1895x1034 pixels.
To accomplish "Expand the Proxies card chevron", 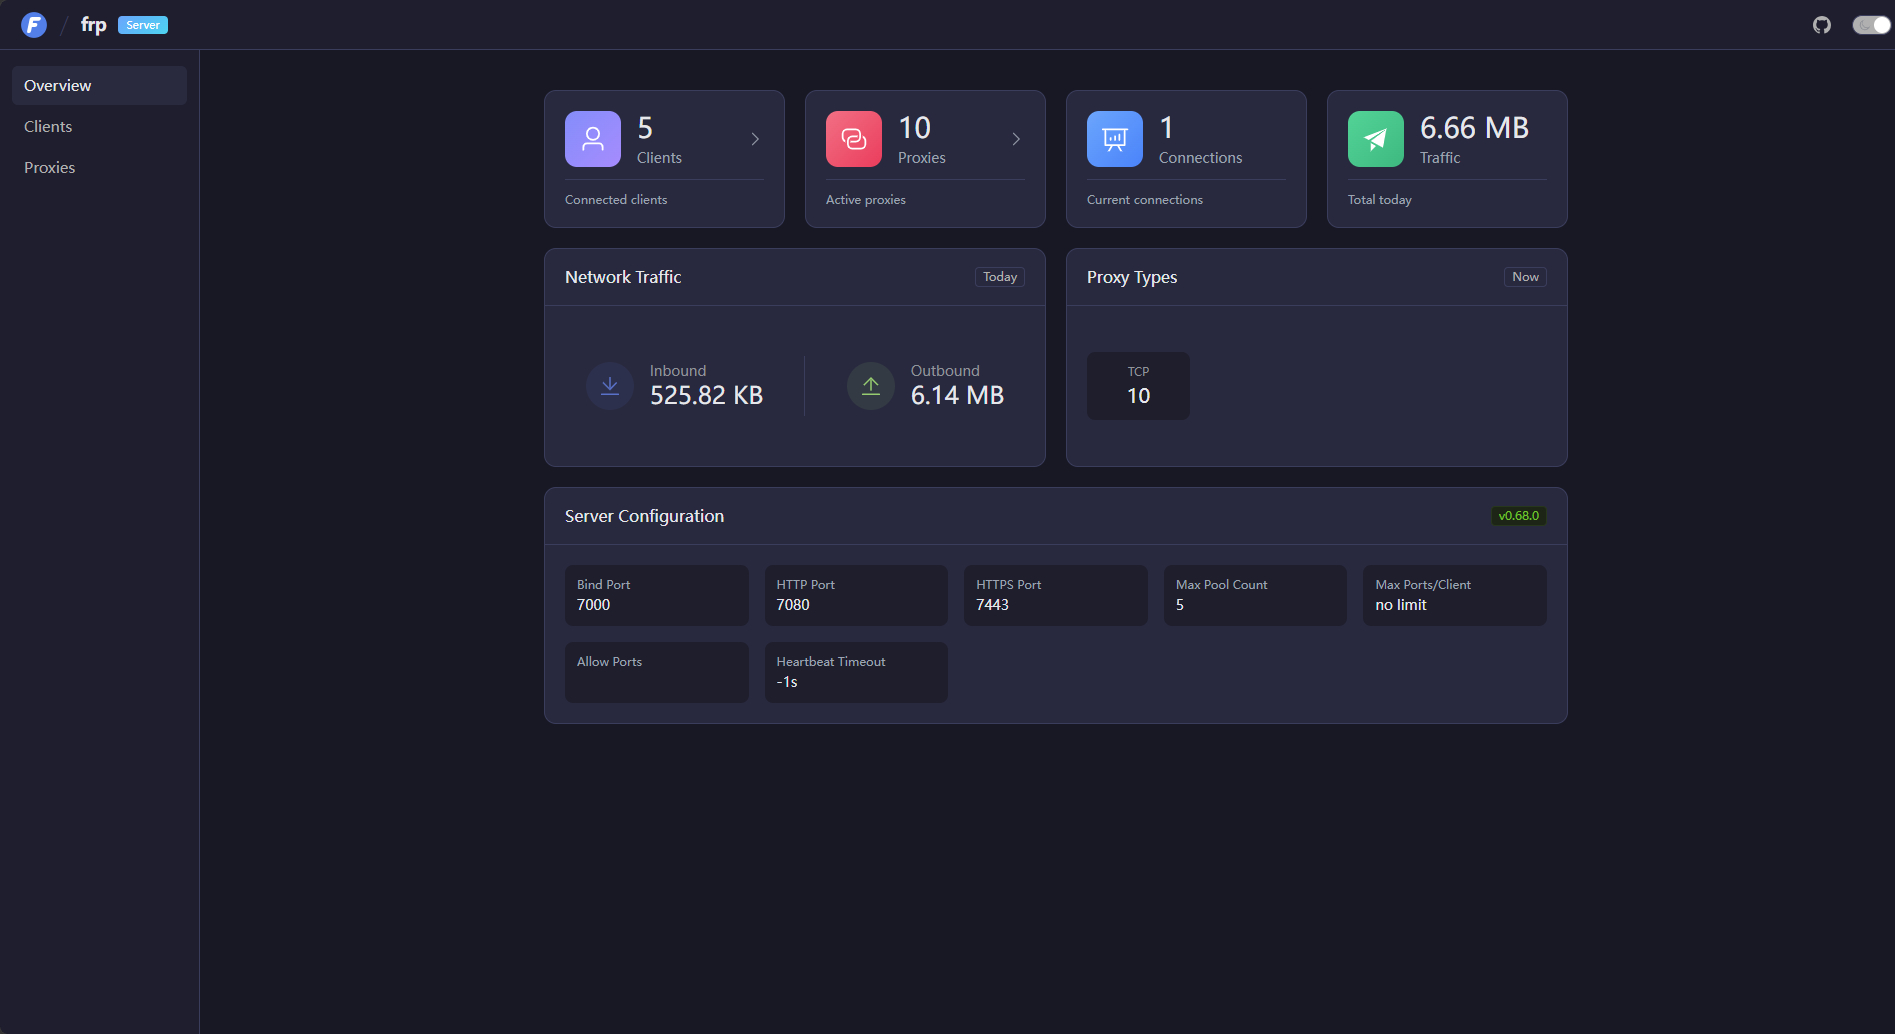I will pyautogui.click(x=1016, y=139).
